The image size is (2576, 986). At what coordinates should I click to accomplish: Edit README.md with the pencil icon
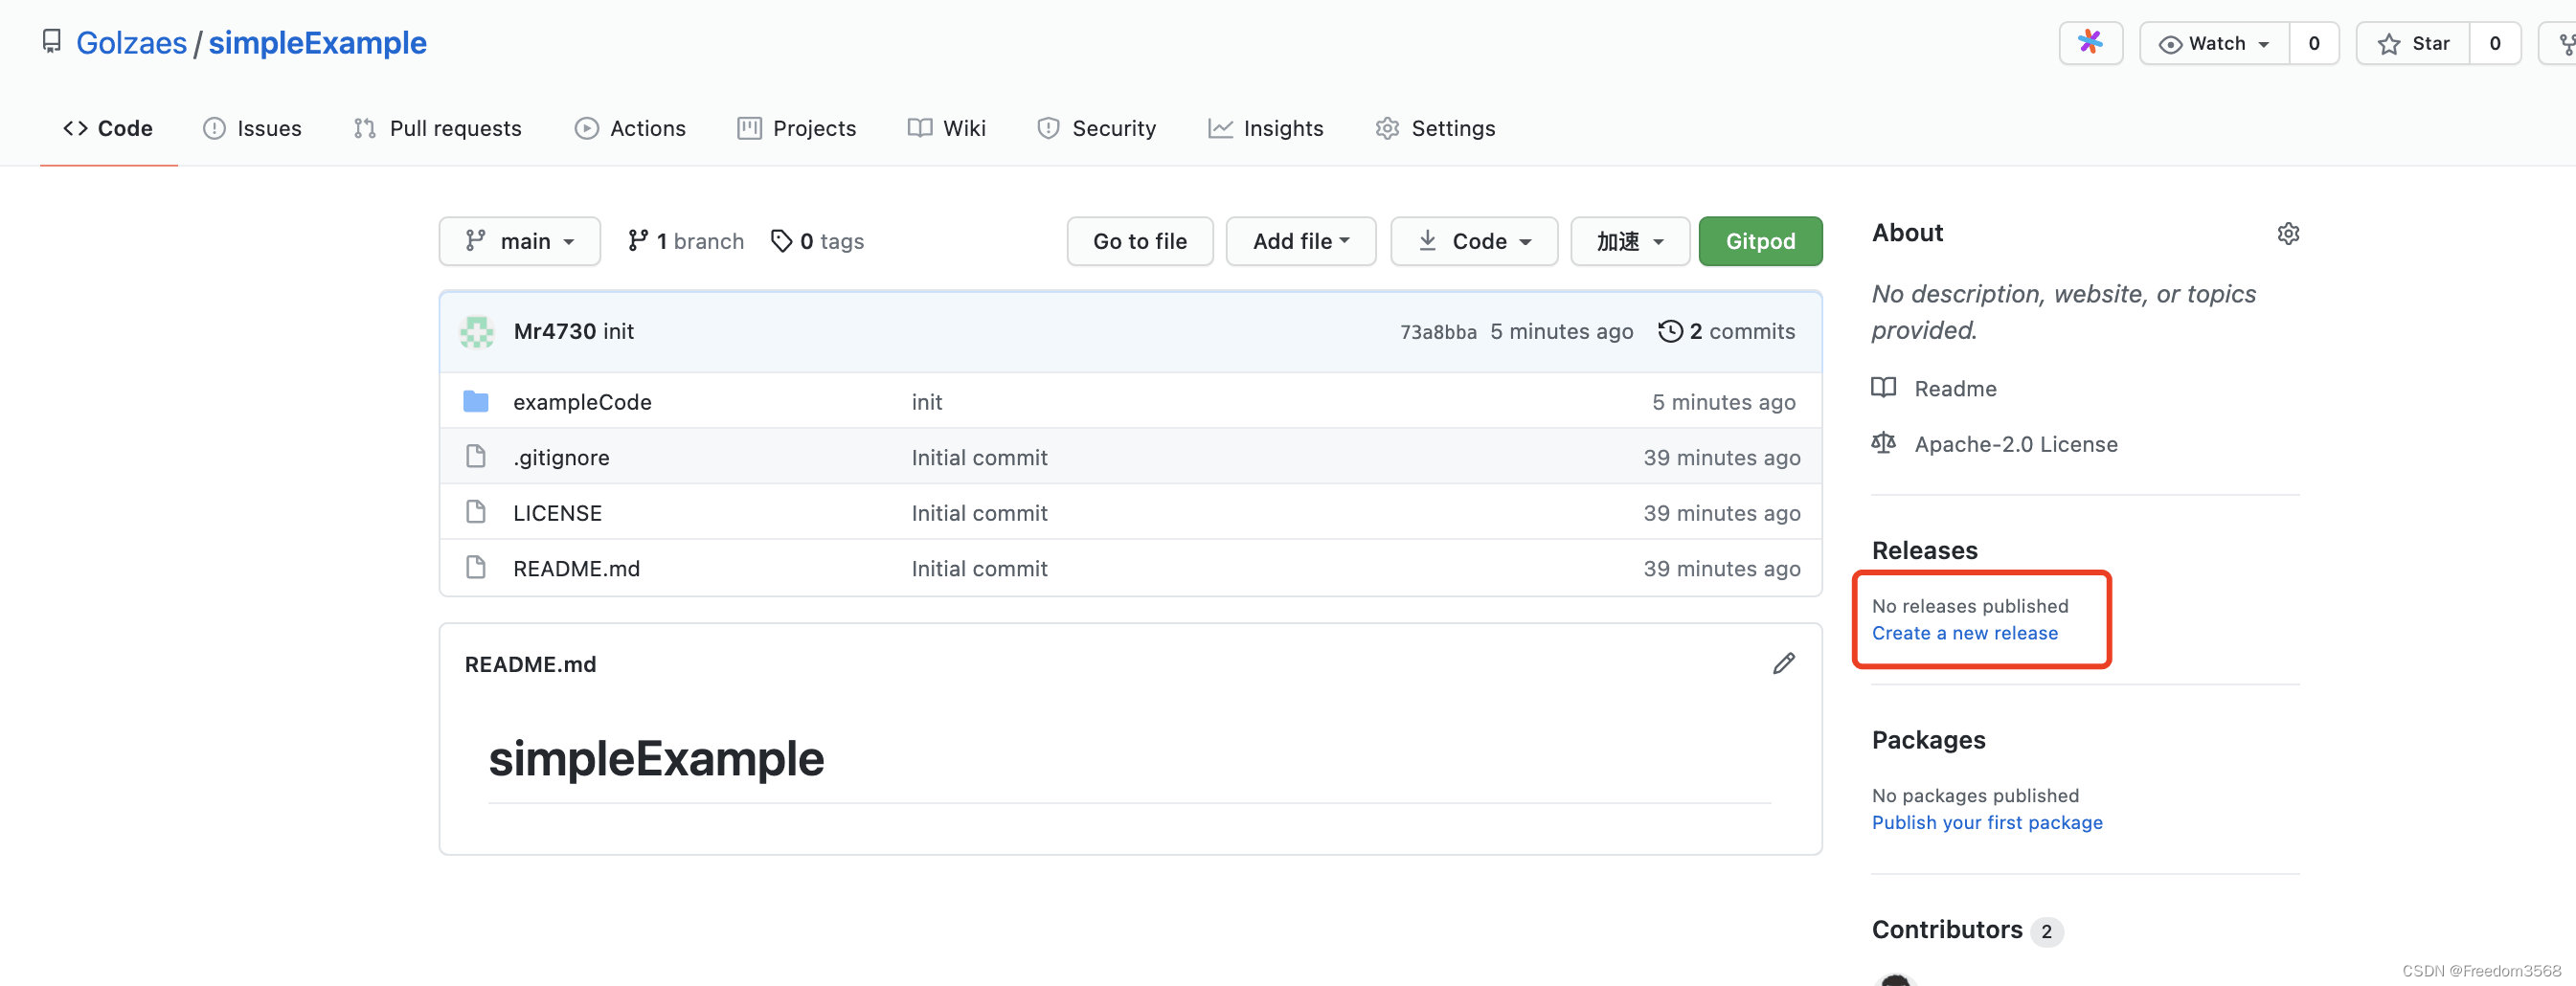[x=1784, y=663]
